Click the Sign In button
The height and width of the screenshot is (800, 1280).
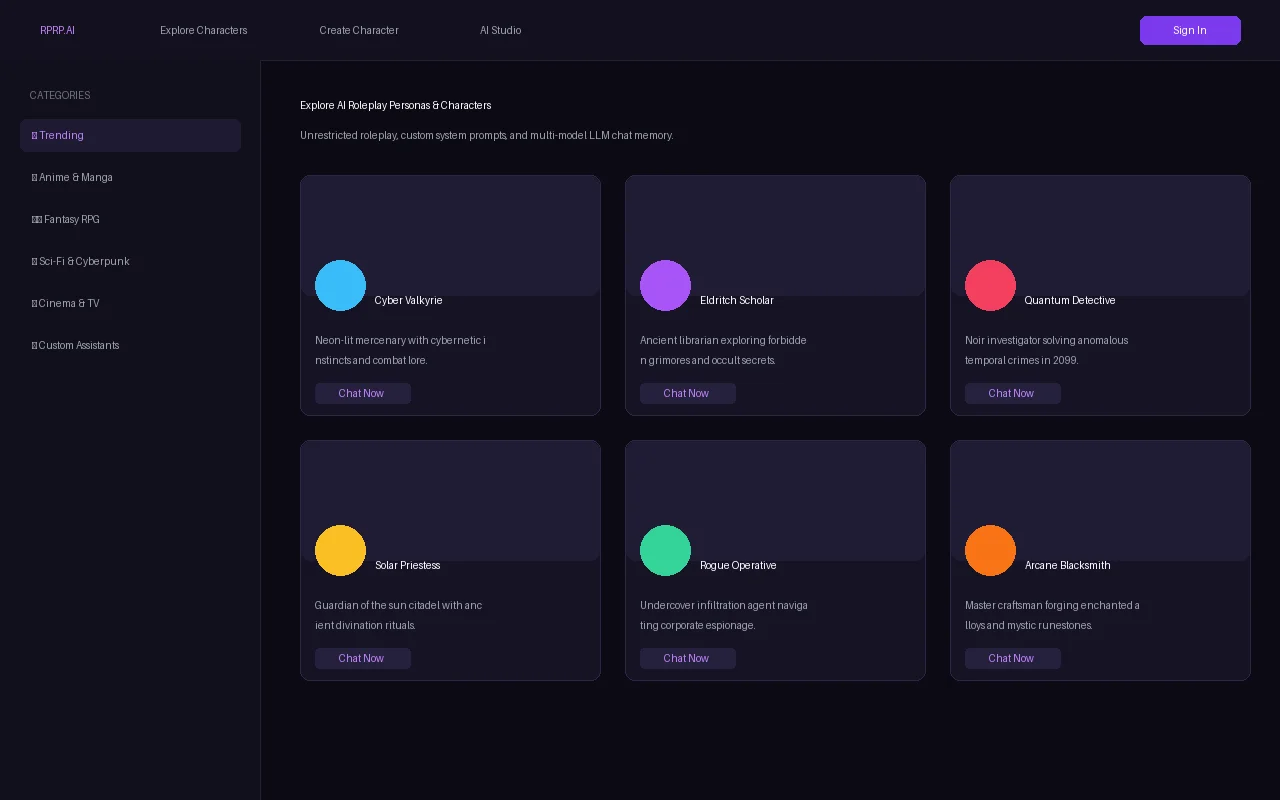pyautogui.click(x=1190, y=30)
